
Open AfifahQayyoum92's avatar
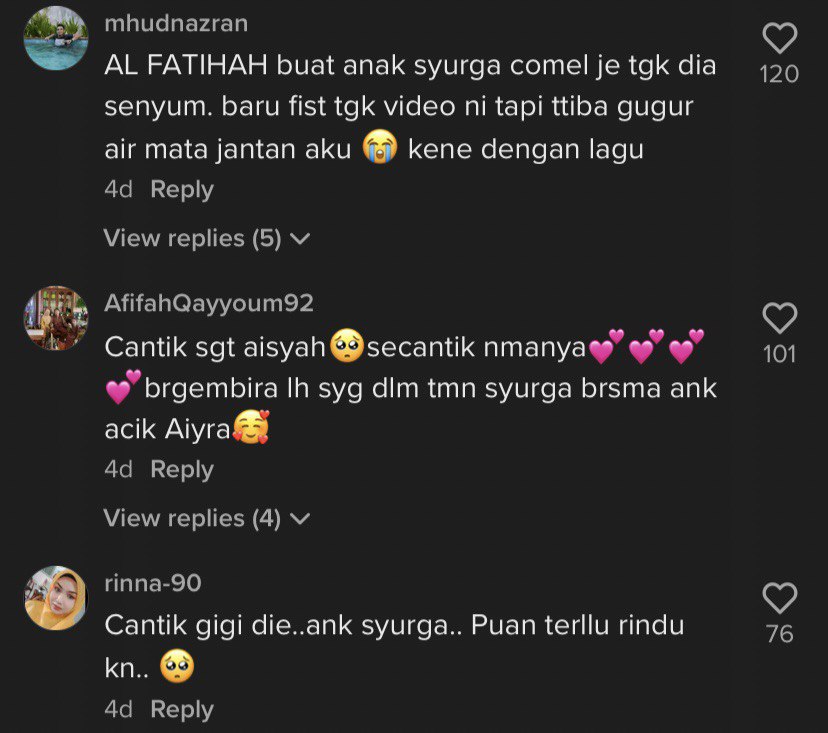[x=56, y=318]
